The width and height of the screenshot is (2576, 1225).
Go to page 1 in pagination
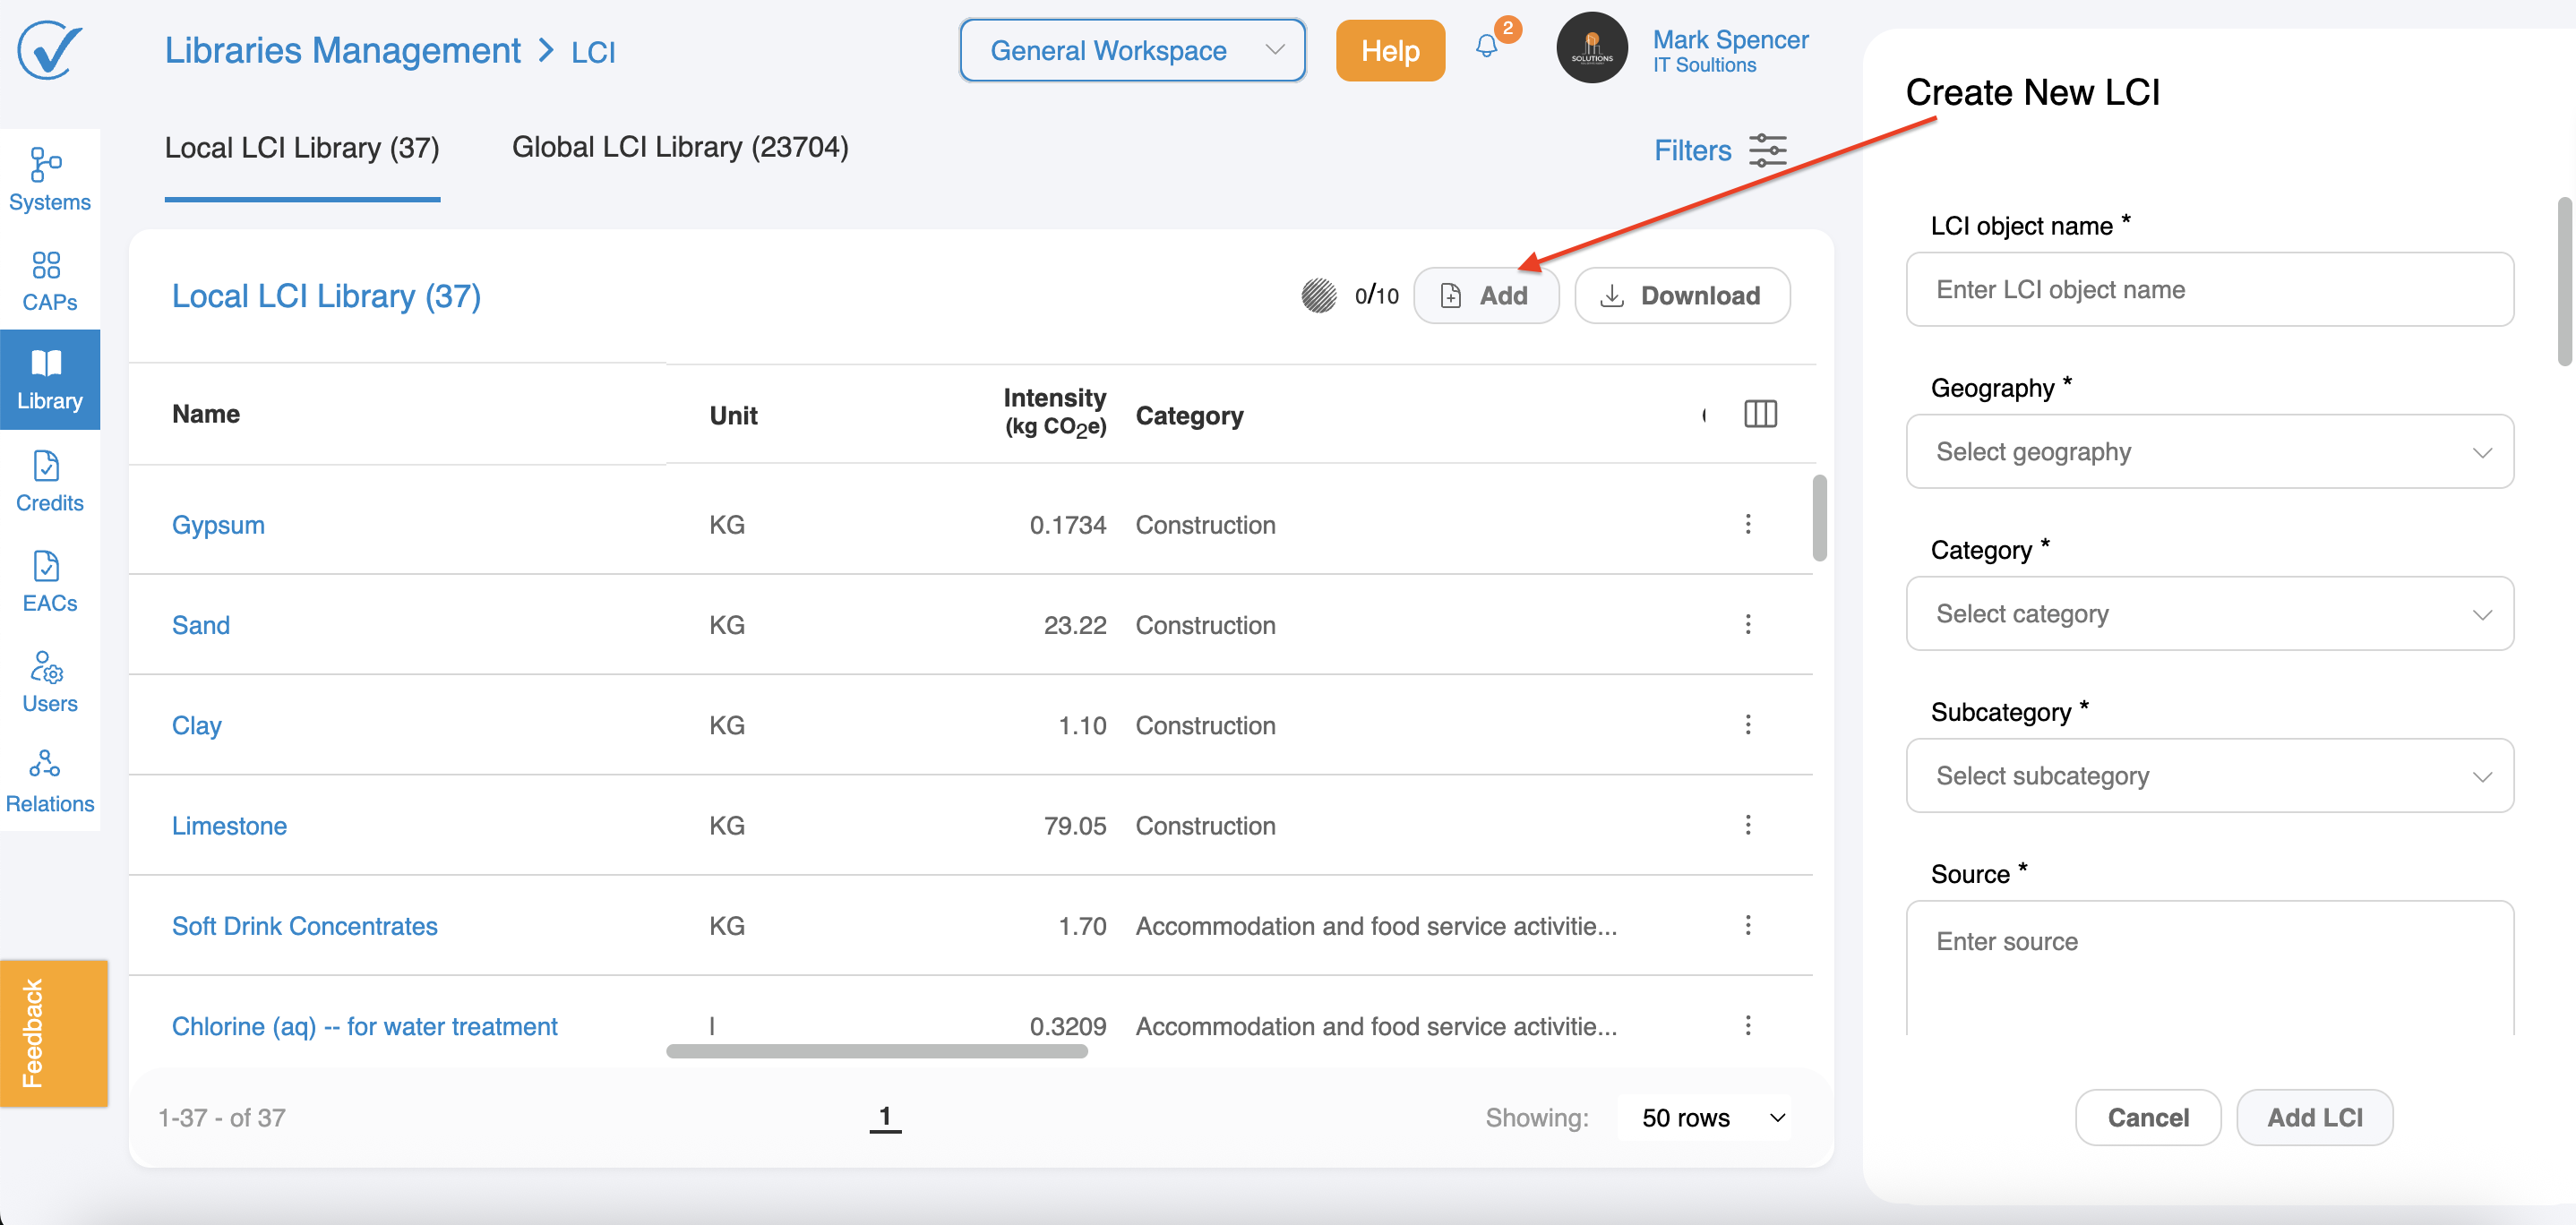(x=885, y=1117)
